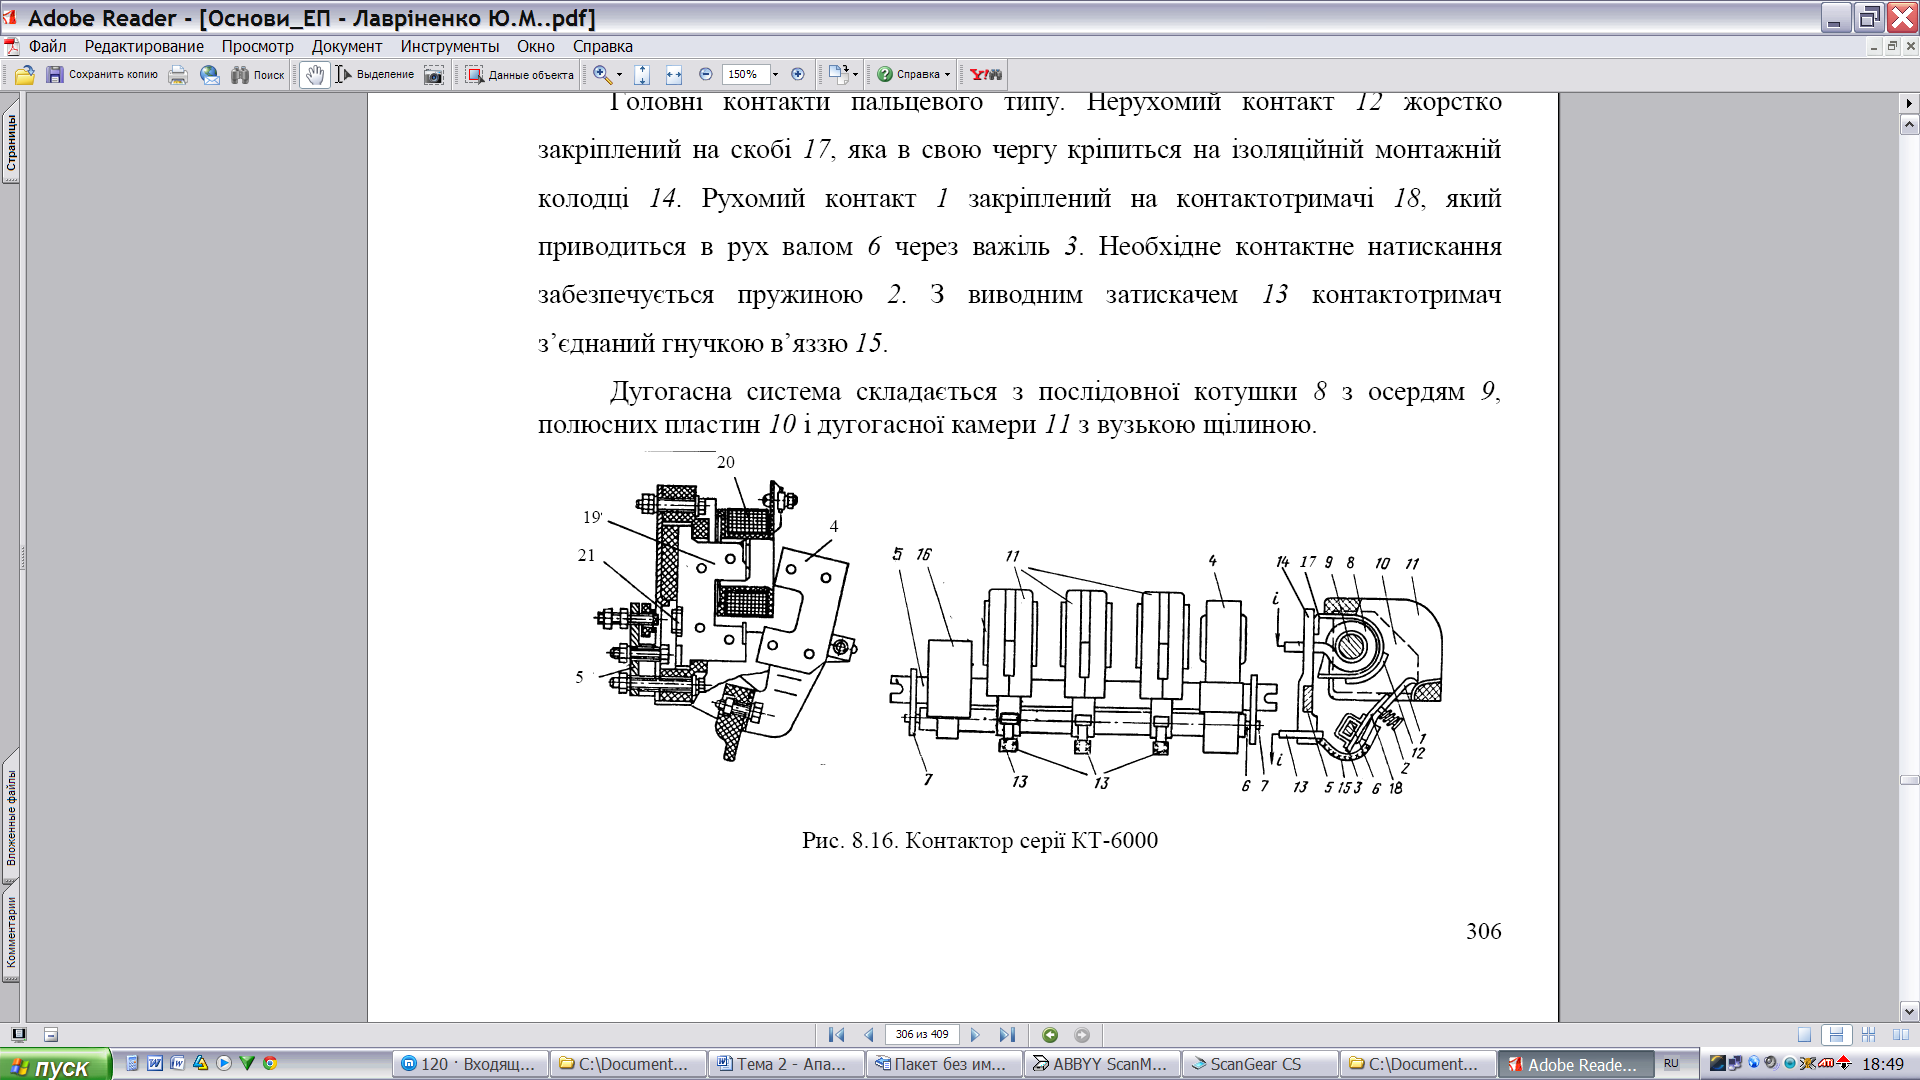This screenshot has width=1920, height=1080.
Task: Open the Инструменты menu
Action: tap(450, 47)
